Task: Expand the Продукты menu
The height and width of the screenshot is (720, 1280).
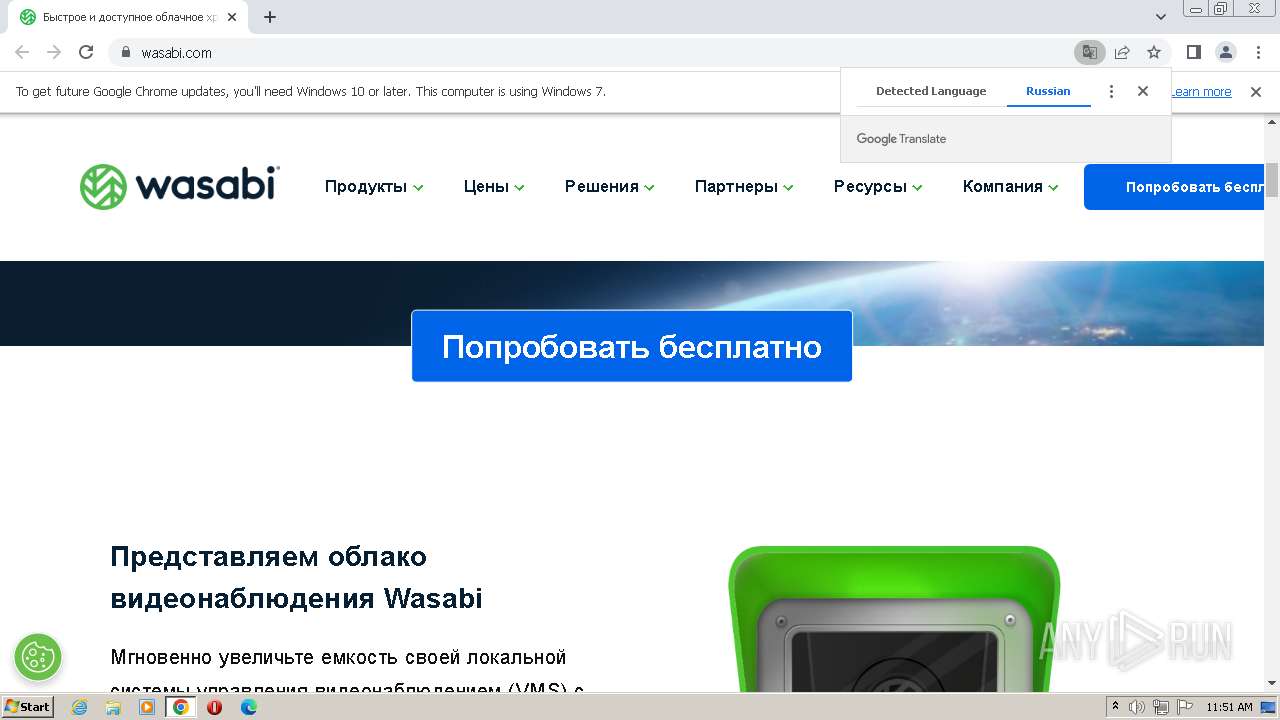Action: 374,187
